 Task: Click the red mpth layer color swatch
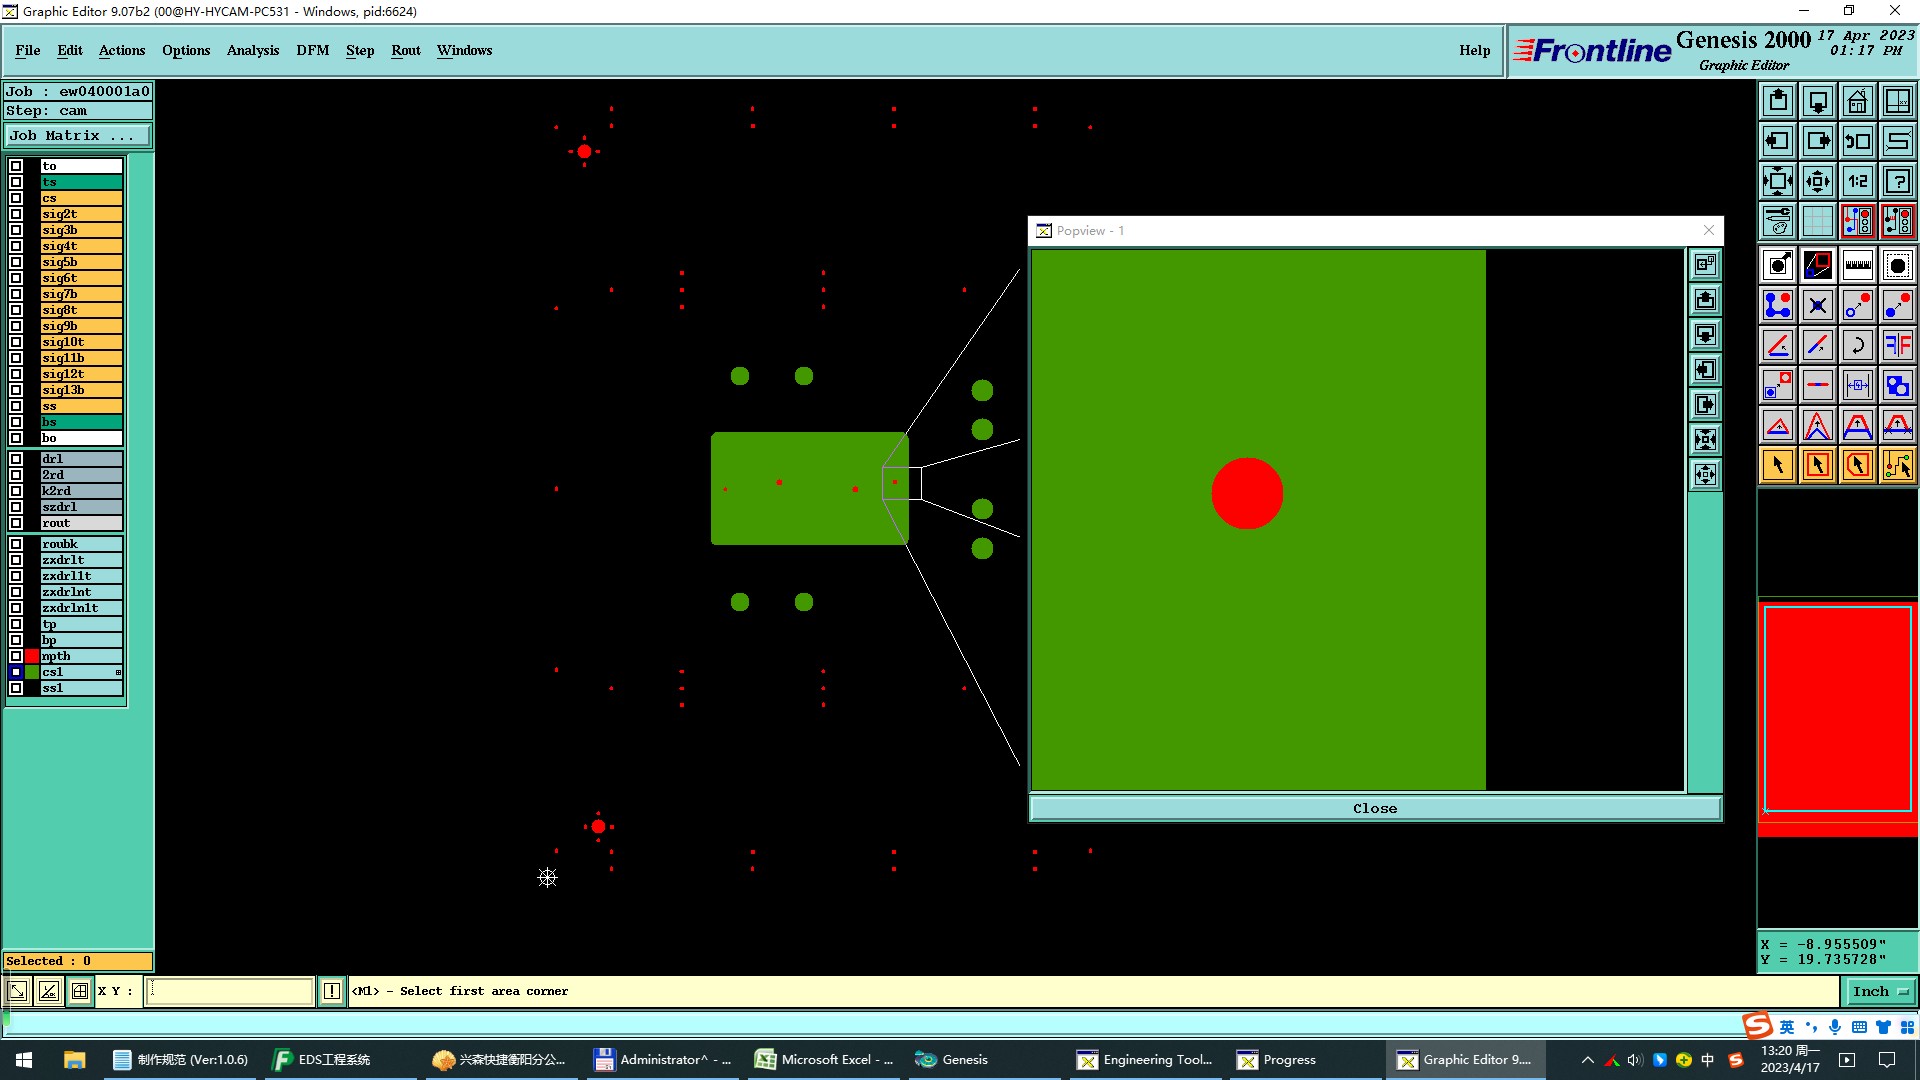tap(32, 656)
